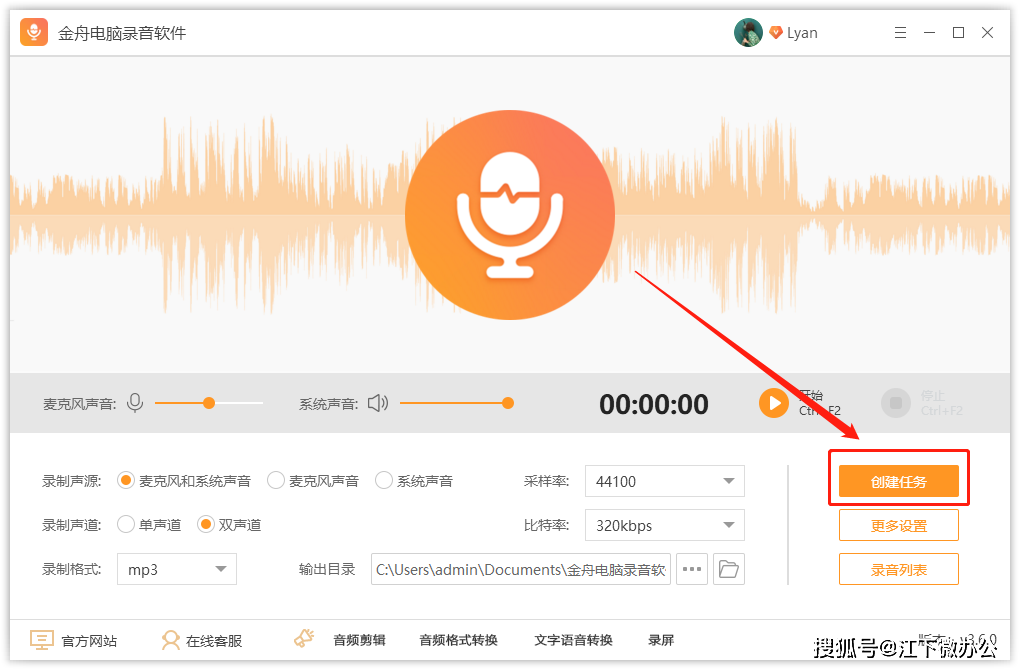Choose 单声道 mono channel
This screenshot has height=670, width=1020.
(149, 524)
